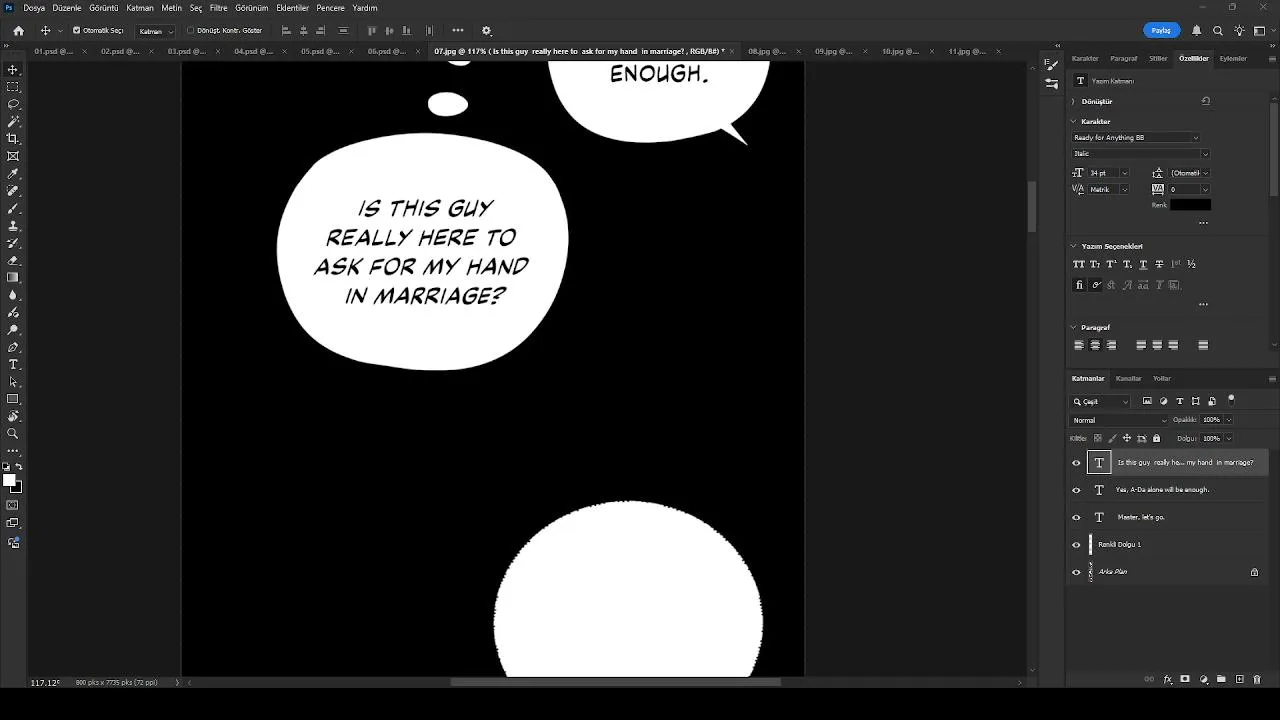Enable Dönüşt. Kontr. Göster checkbox
1280x720 pixels.
pos(191,31)
